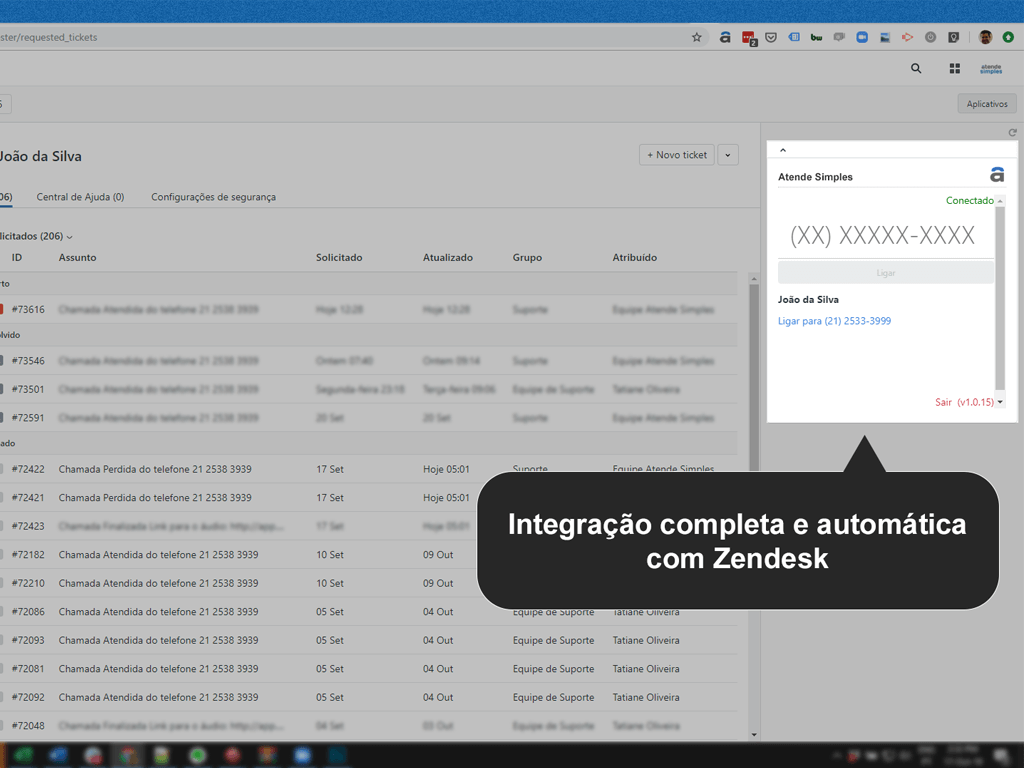Click Sair link in the widget
This screenshot has height=768, width=1024.
point(943,402)
